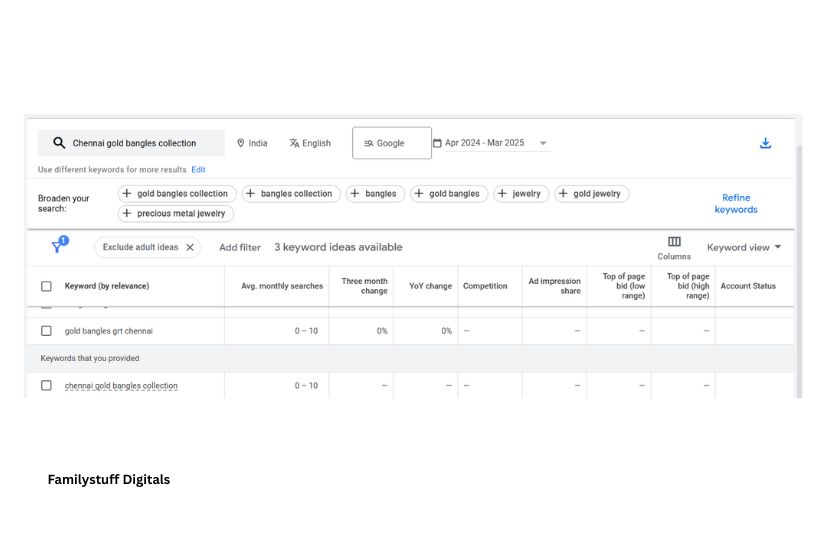
Task: Click the Edit keywords link
Action: (x=199, y=170)
